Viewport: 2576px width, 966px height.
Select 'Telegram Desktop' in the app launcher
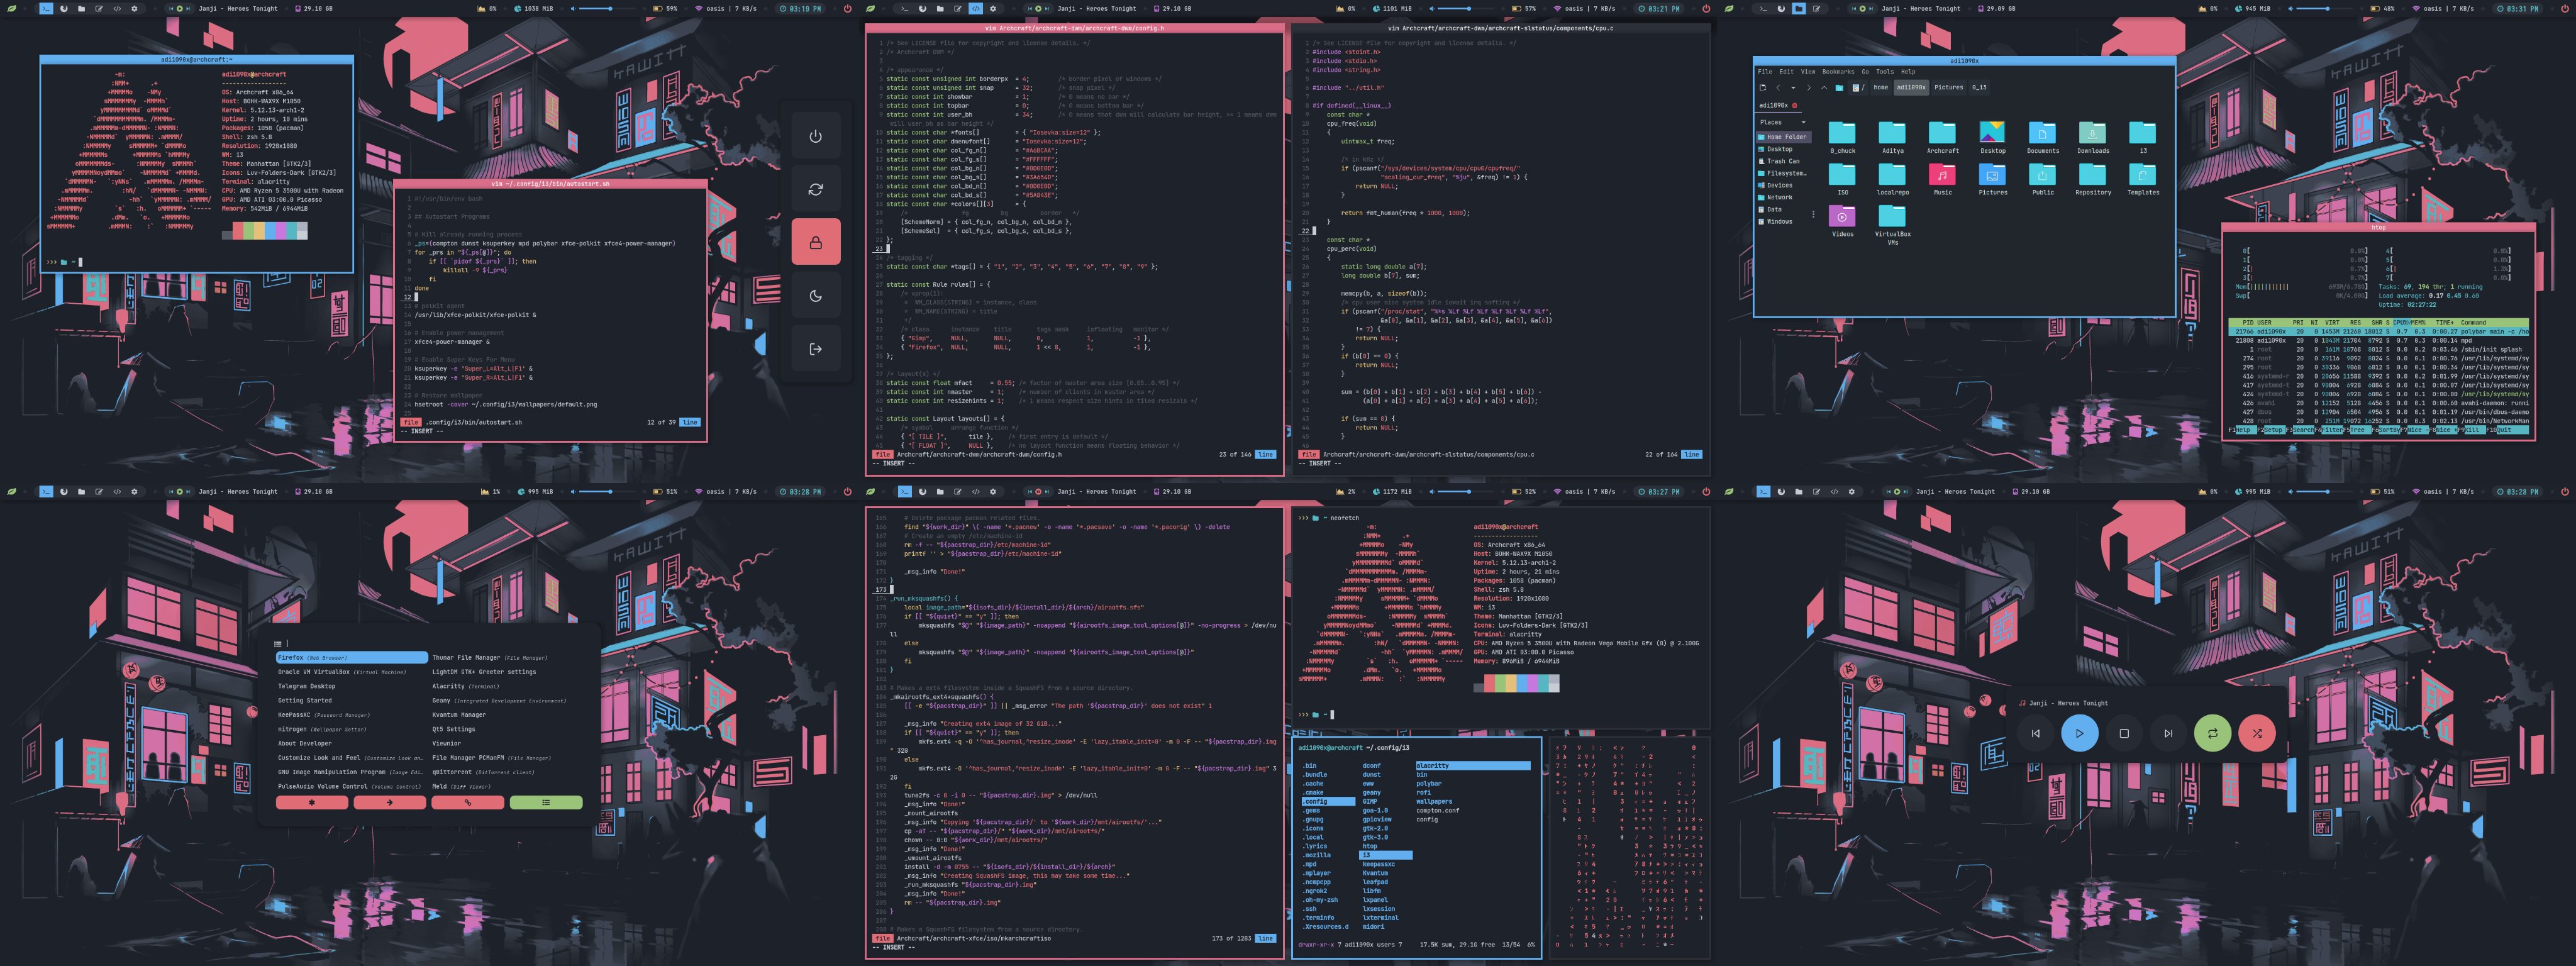pos(306,686)
